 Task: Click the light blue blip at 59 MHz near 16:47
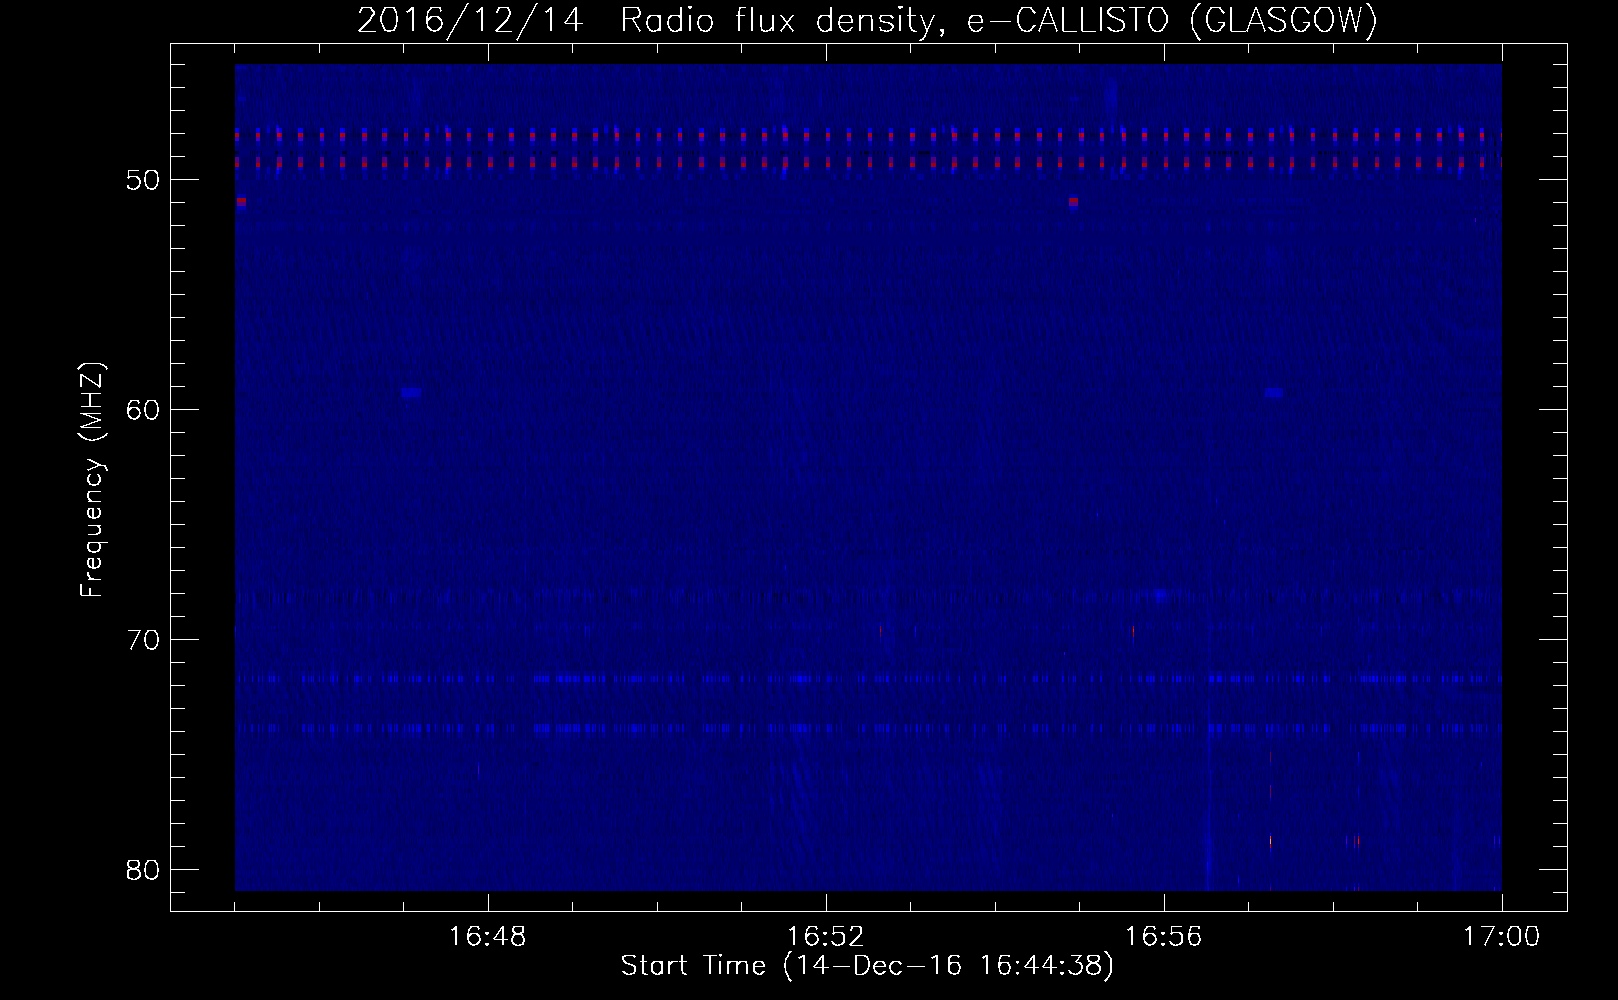[x=410, y=393]
